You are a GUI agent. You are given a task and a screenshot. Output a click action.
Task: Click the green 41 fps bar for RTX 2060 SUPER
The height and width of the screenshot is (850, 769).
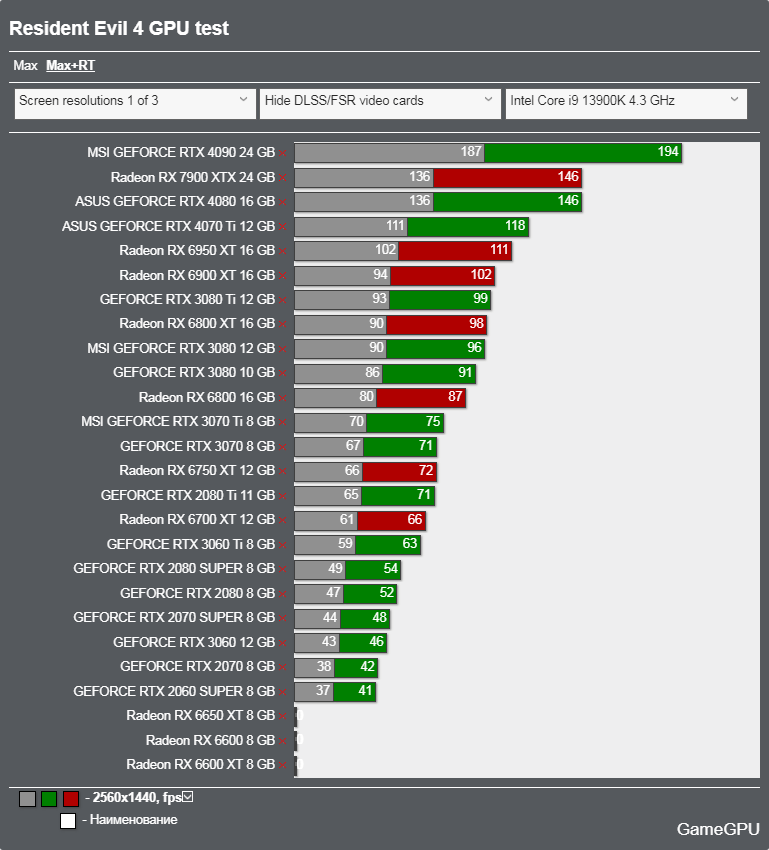pyautogui.click(x=354, y=691)
